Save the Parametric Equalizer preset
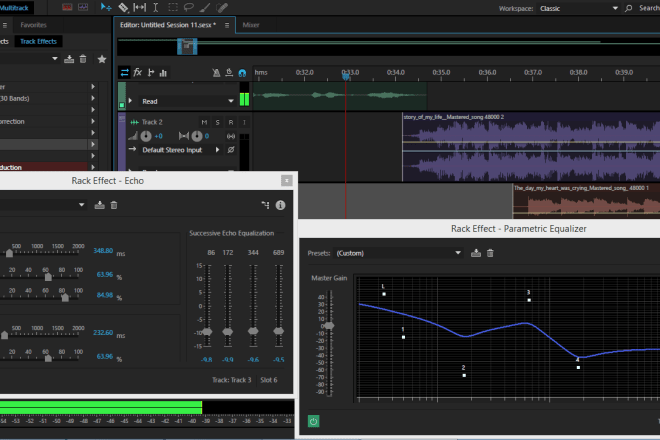 (476, 253)
